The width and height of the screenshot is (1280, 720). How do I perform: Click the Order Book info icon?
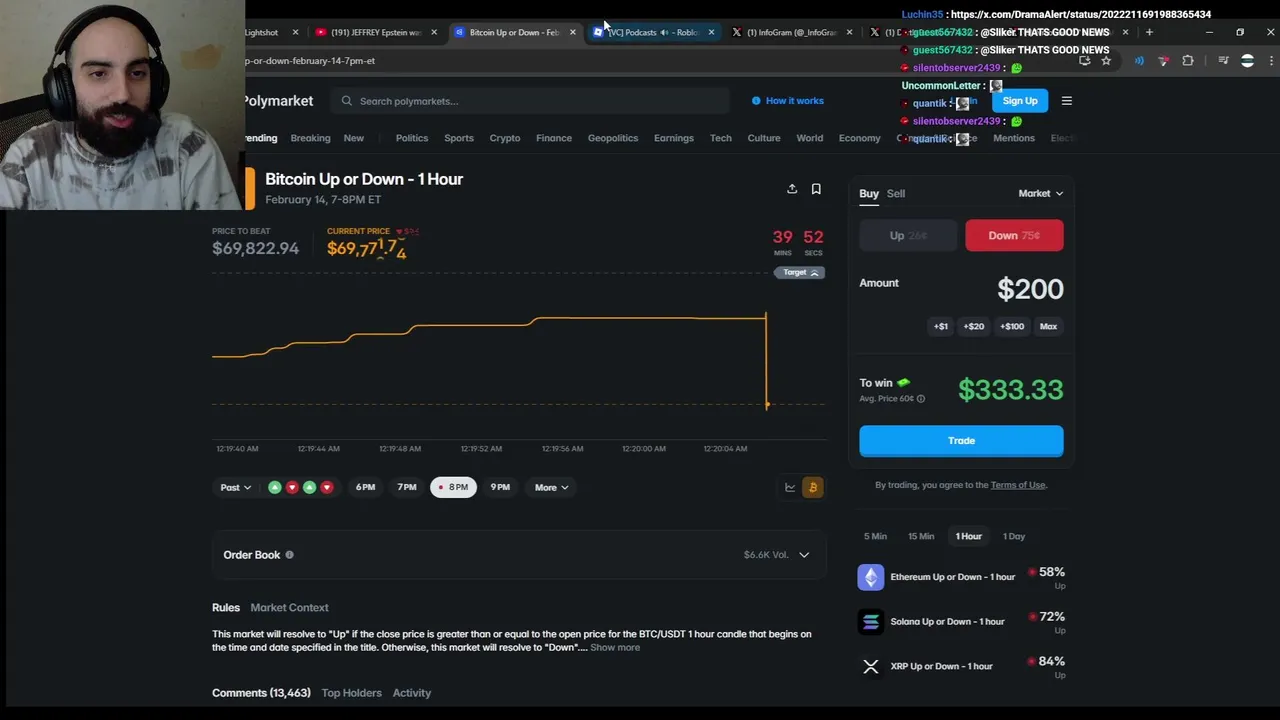(x=289, y=555)
